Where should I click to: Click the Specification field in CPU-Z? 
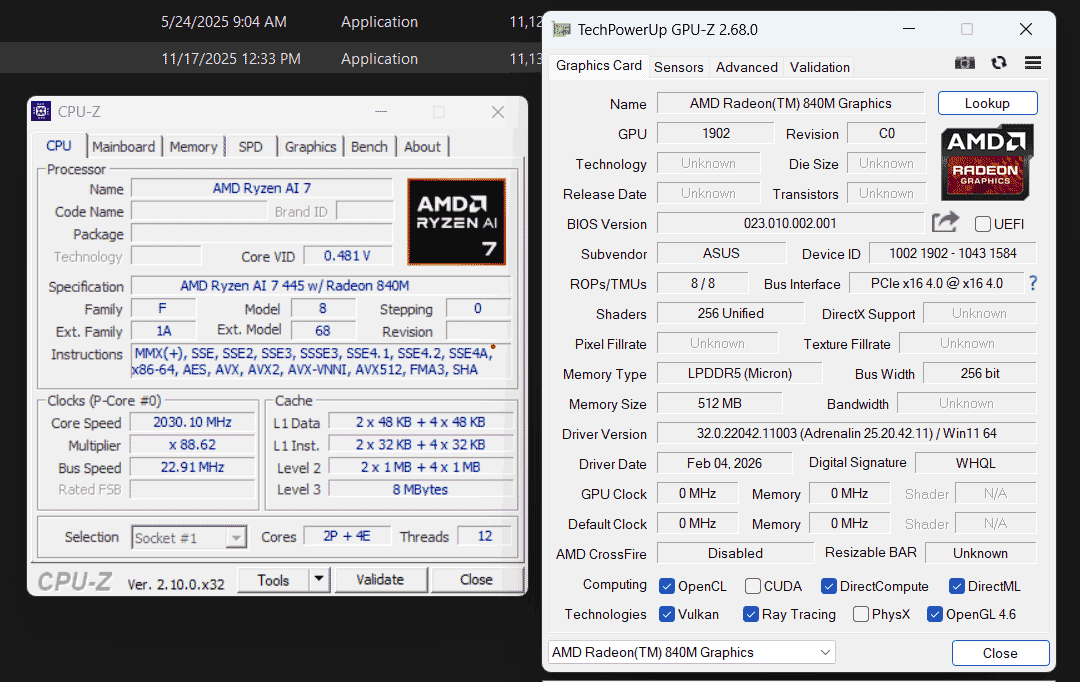point(321,285)
